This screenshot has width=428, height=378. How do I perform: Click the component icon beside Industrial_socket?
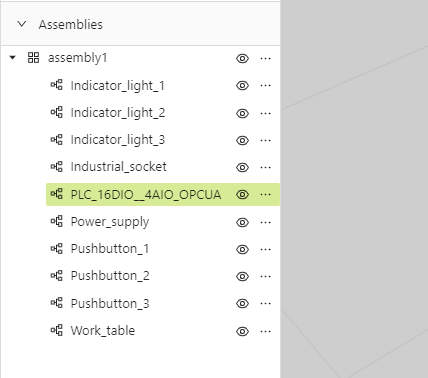coord(56,166)
